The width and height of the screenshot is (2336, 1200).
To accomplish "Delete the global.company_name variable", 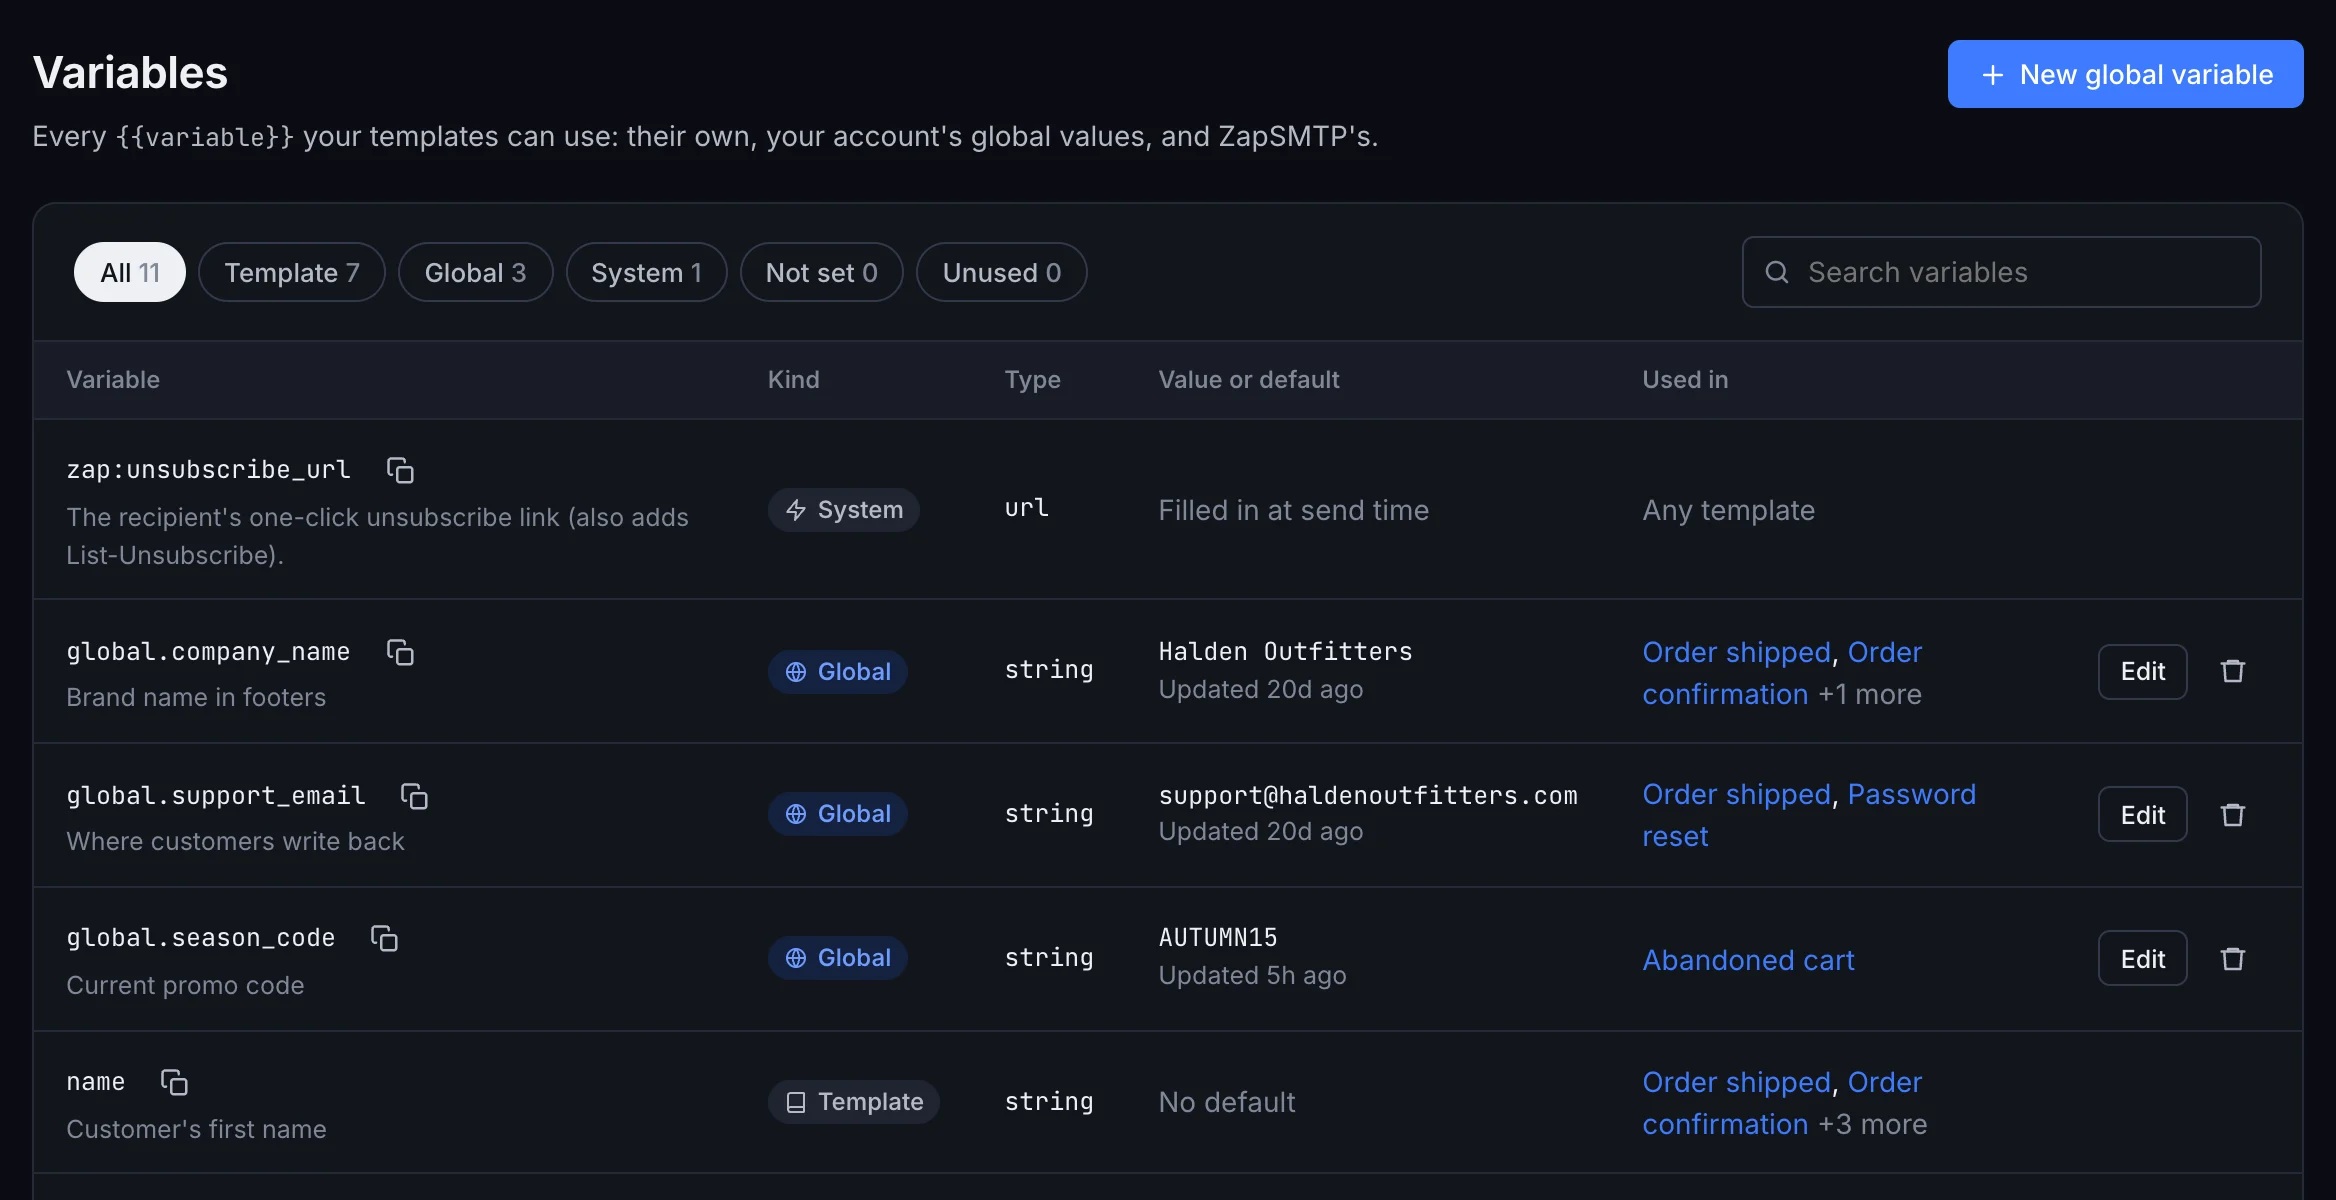I will pos(2233,671).
